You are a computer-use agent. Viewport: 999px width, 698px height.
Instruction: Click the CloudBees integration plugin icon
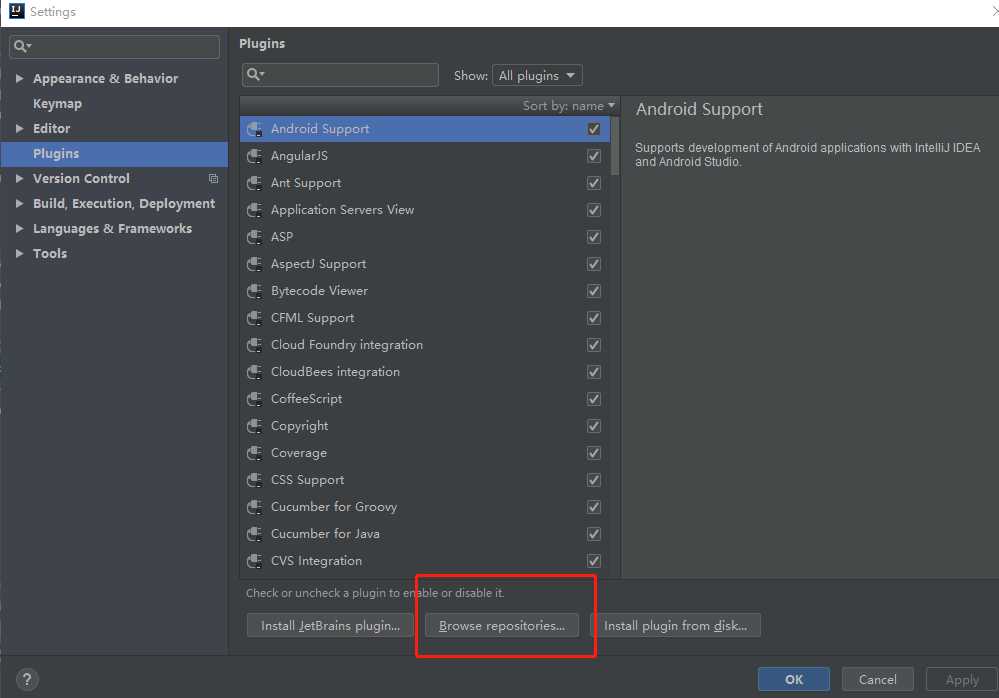coord(254,372)
